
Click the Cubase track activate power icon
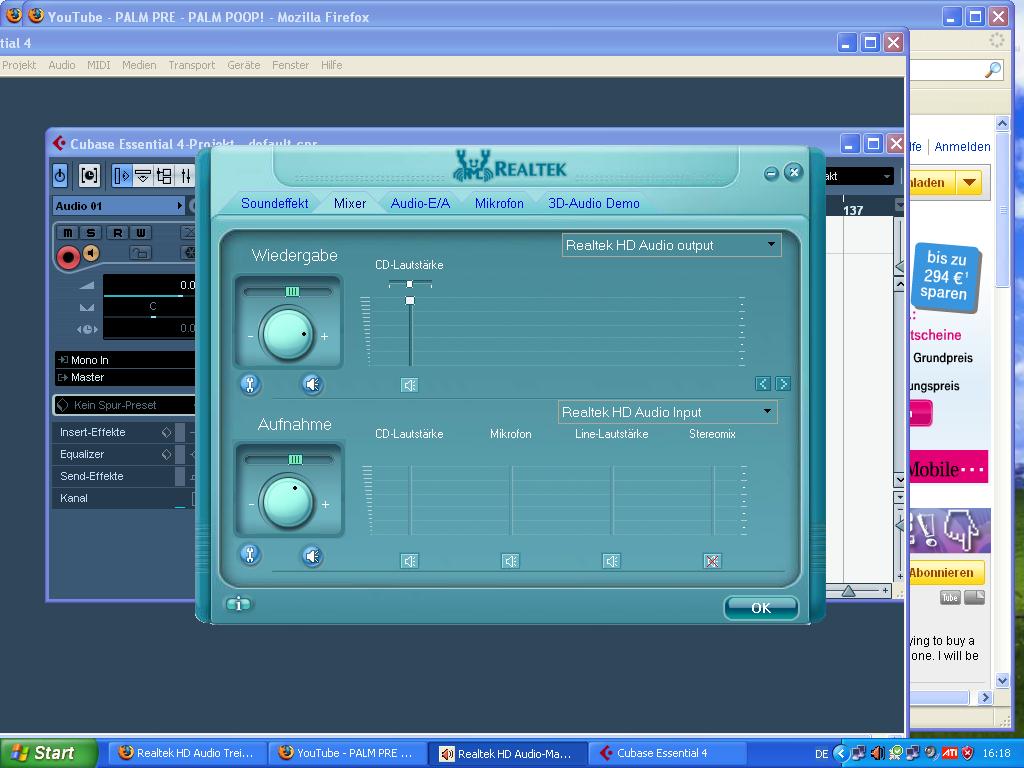(60, 176)
